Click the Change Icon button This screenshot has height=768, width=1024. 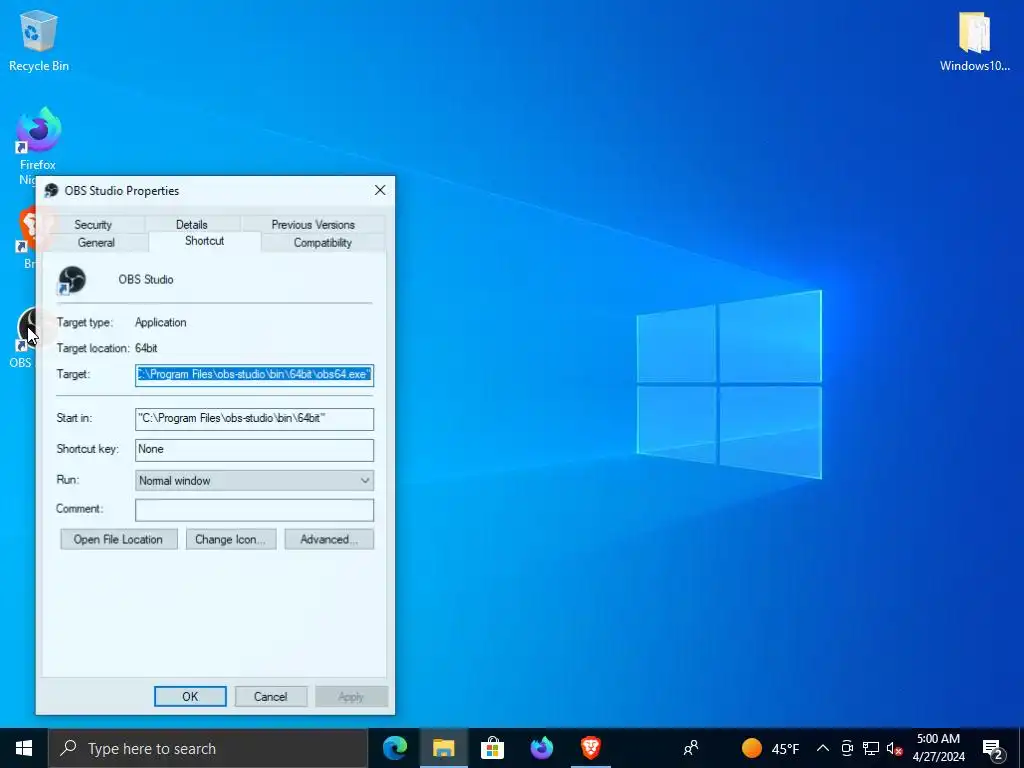231,539
